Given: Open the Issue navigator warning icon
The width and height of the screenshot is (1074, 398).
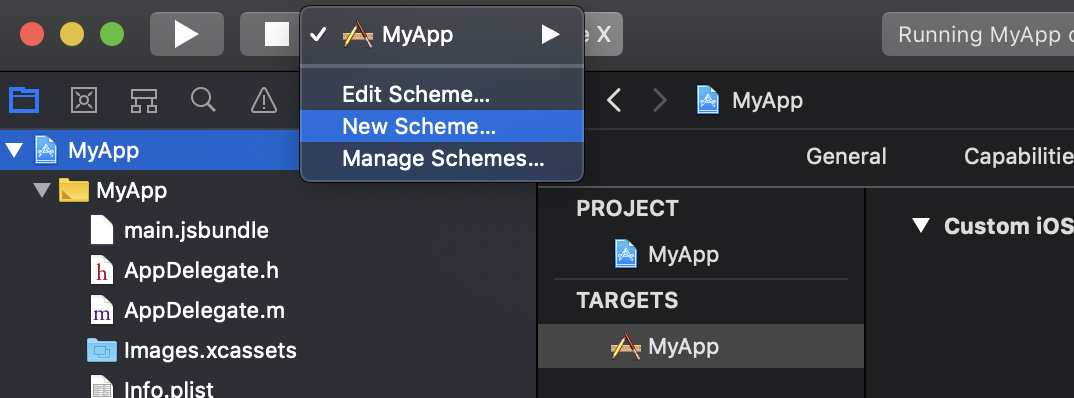Looking at the screenshot, I should (x=264, y=101).
